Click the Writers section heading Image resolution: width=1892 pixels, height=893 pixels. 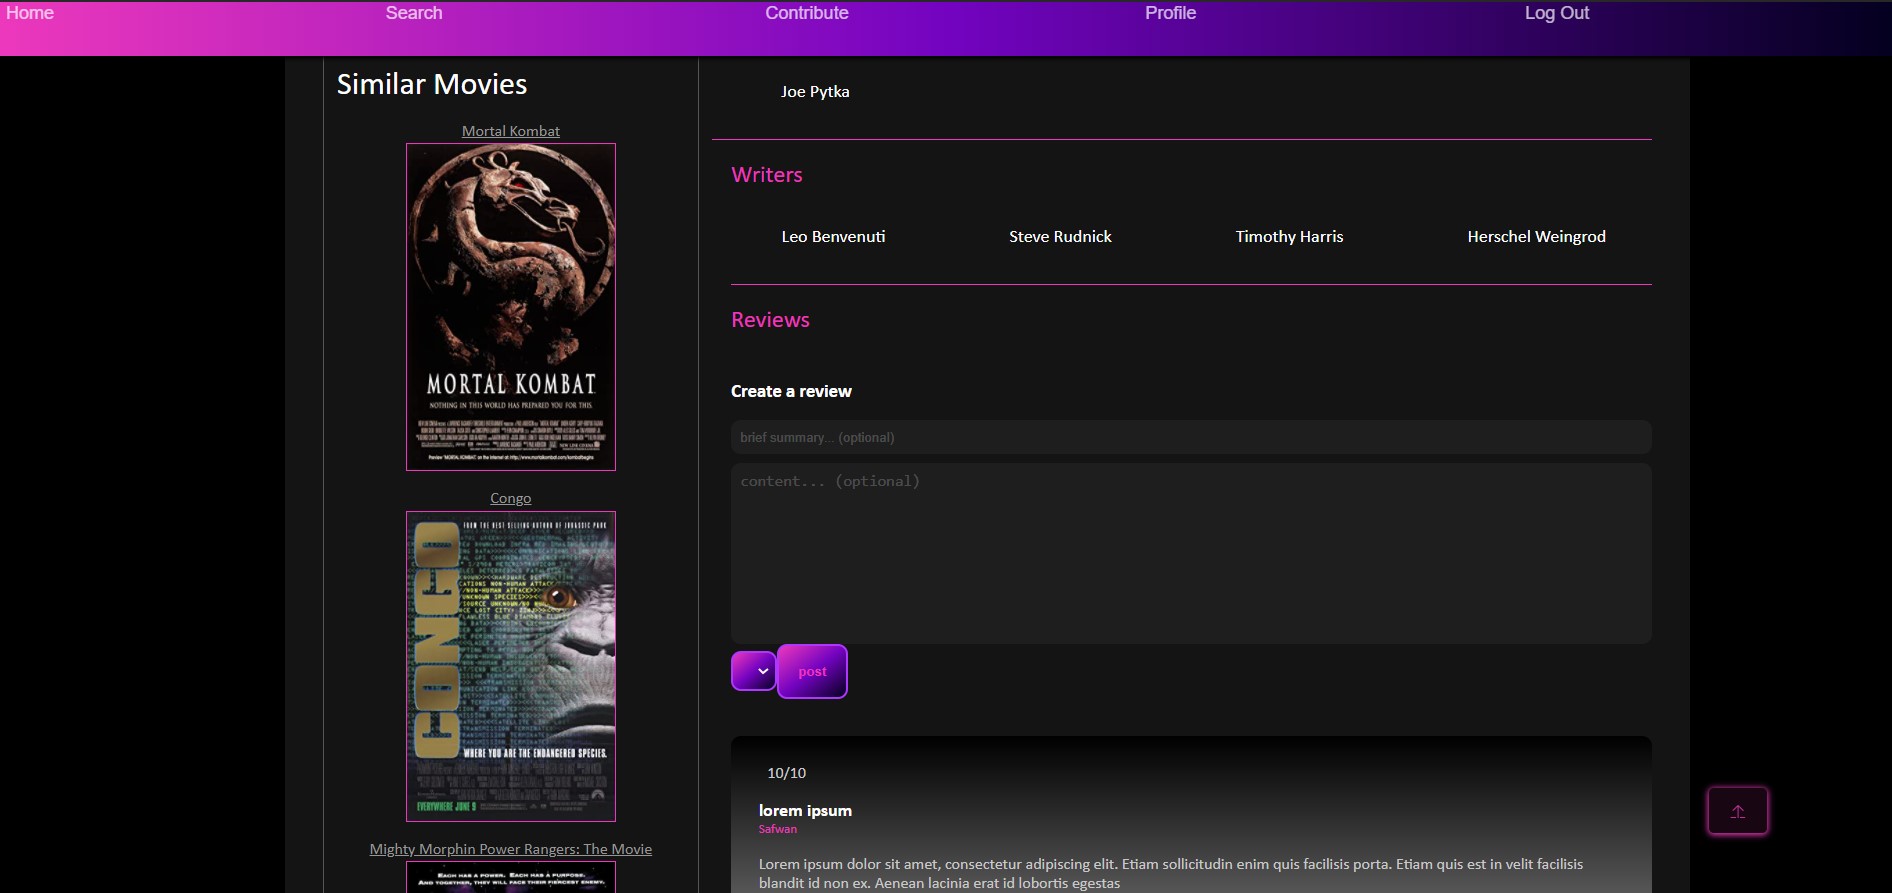point(767,175)
